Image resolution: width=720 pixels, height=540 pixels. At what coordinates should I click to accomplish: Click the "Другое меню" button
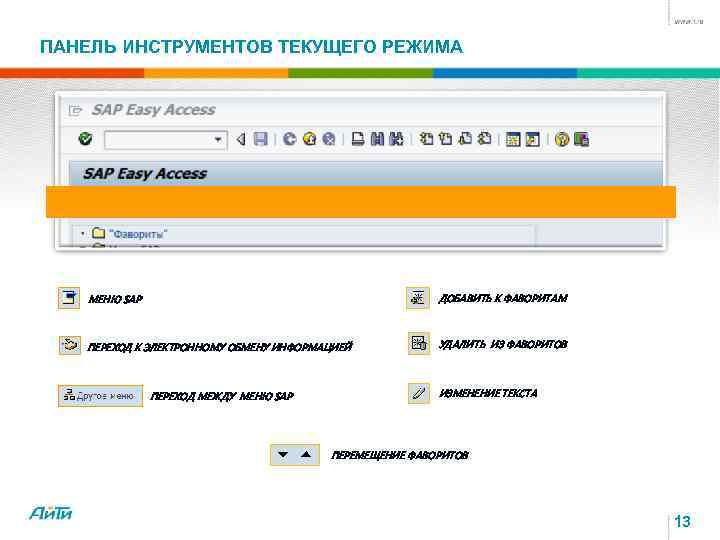(x=101, y=396)
